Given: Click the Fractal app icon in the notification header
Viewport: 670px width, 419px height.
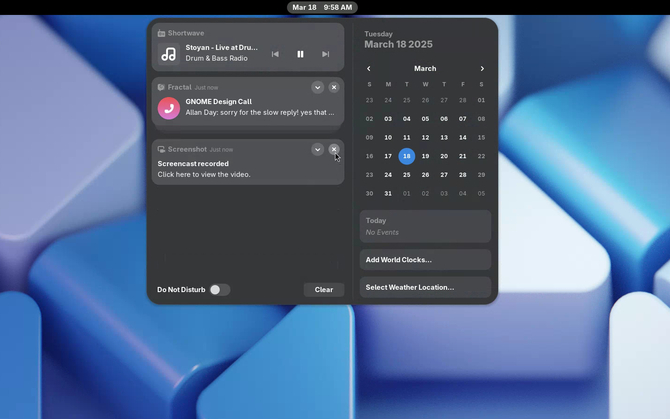Looking at the screenshot, I should (161, 87).
